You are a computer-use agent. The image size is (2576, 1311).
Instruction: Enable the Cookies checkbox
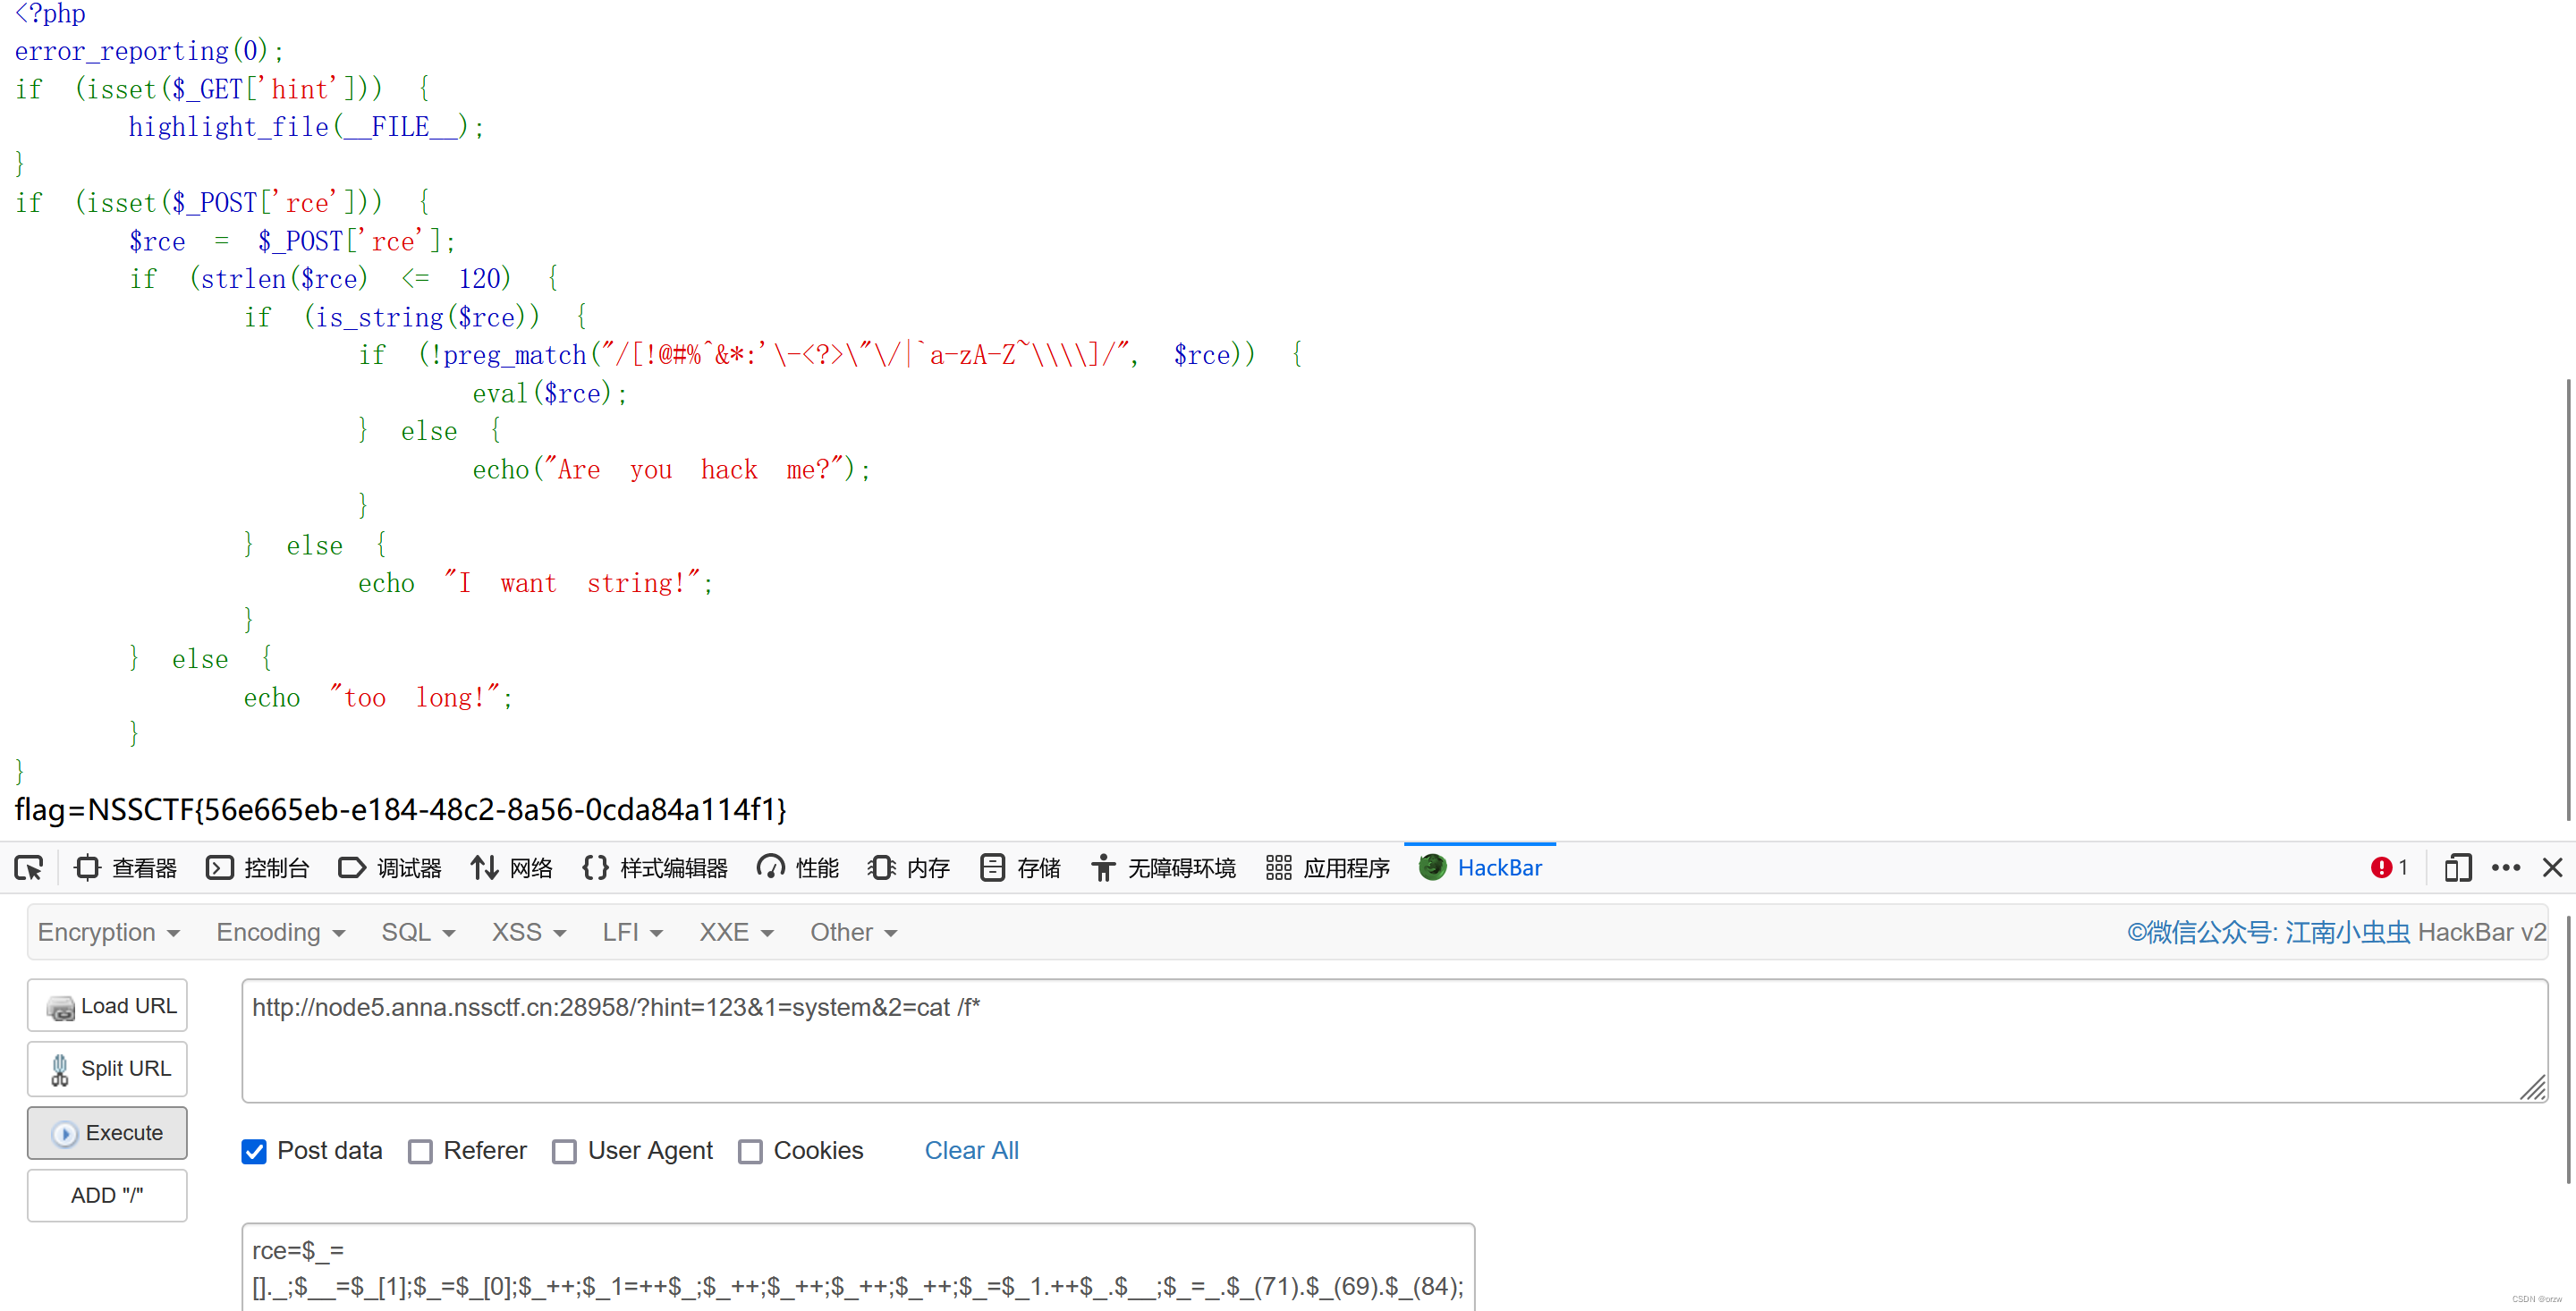[x=751, y=1152]
